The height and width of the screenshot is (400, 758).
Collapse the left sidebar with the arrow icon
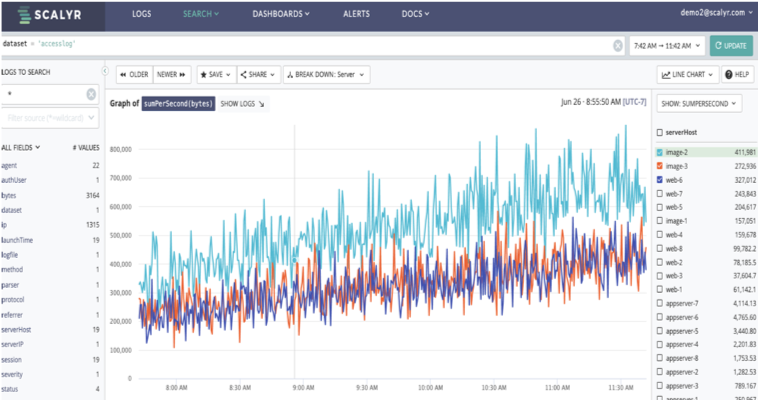point(106,73)
